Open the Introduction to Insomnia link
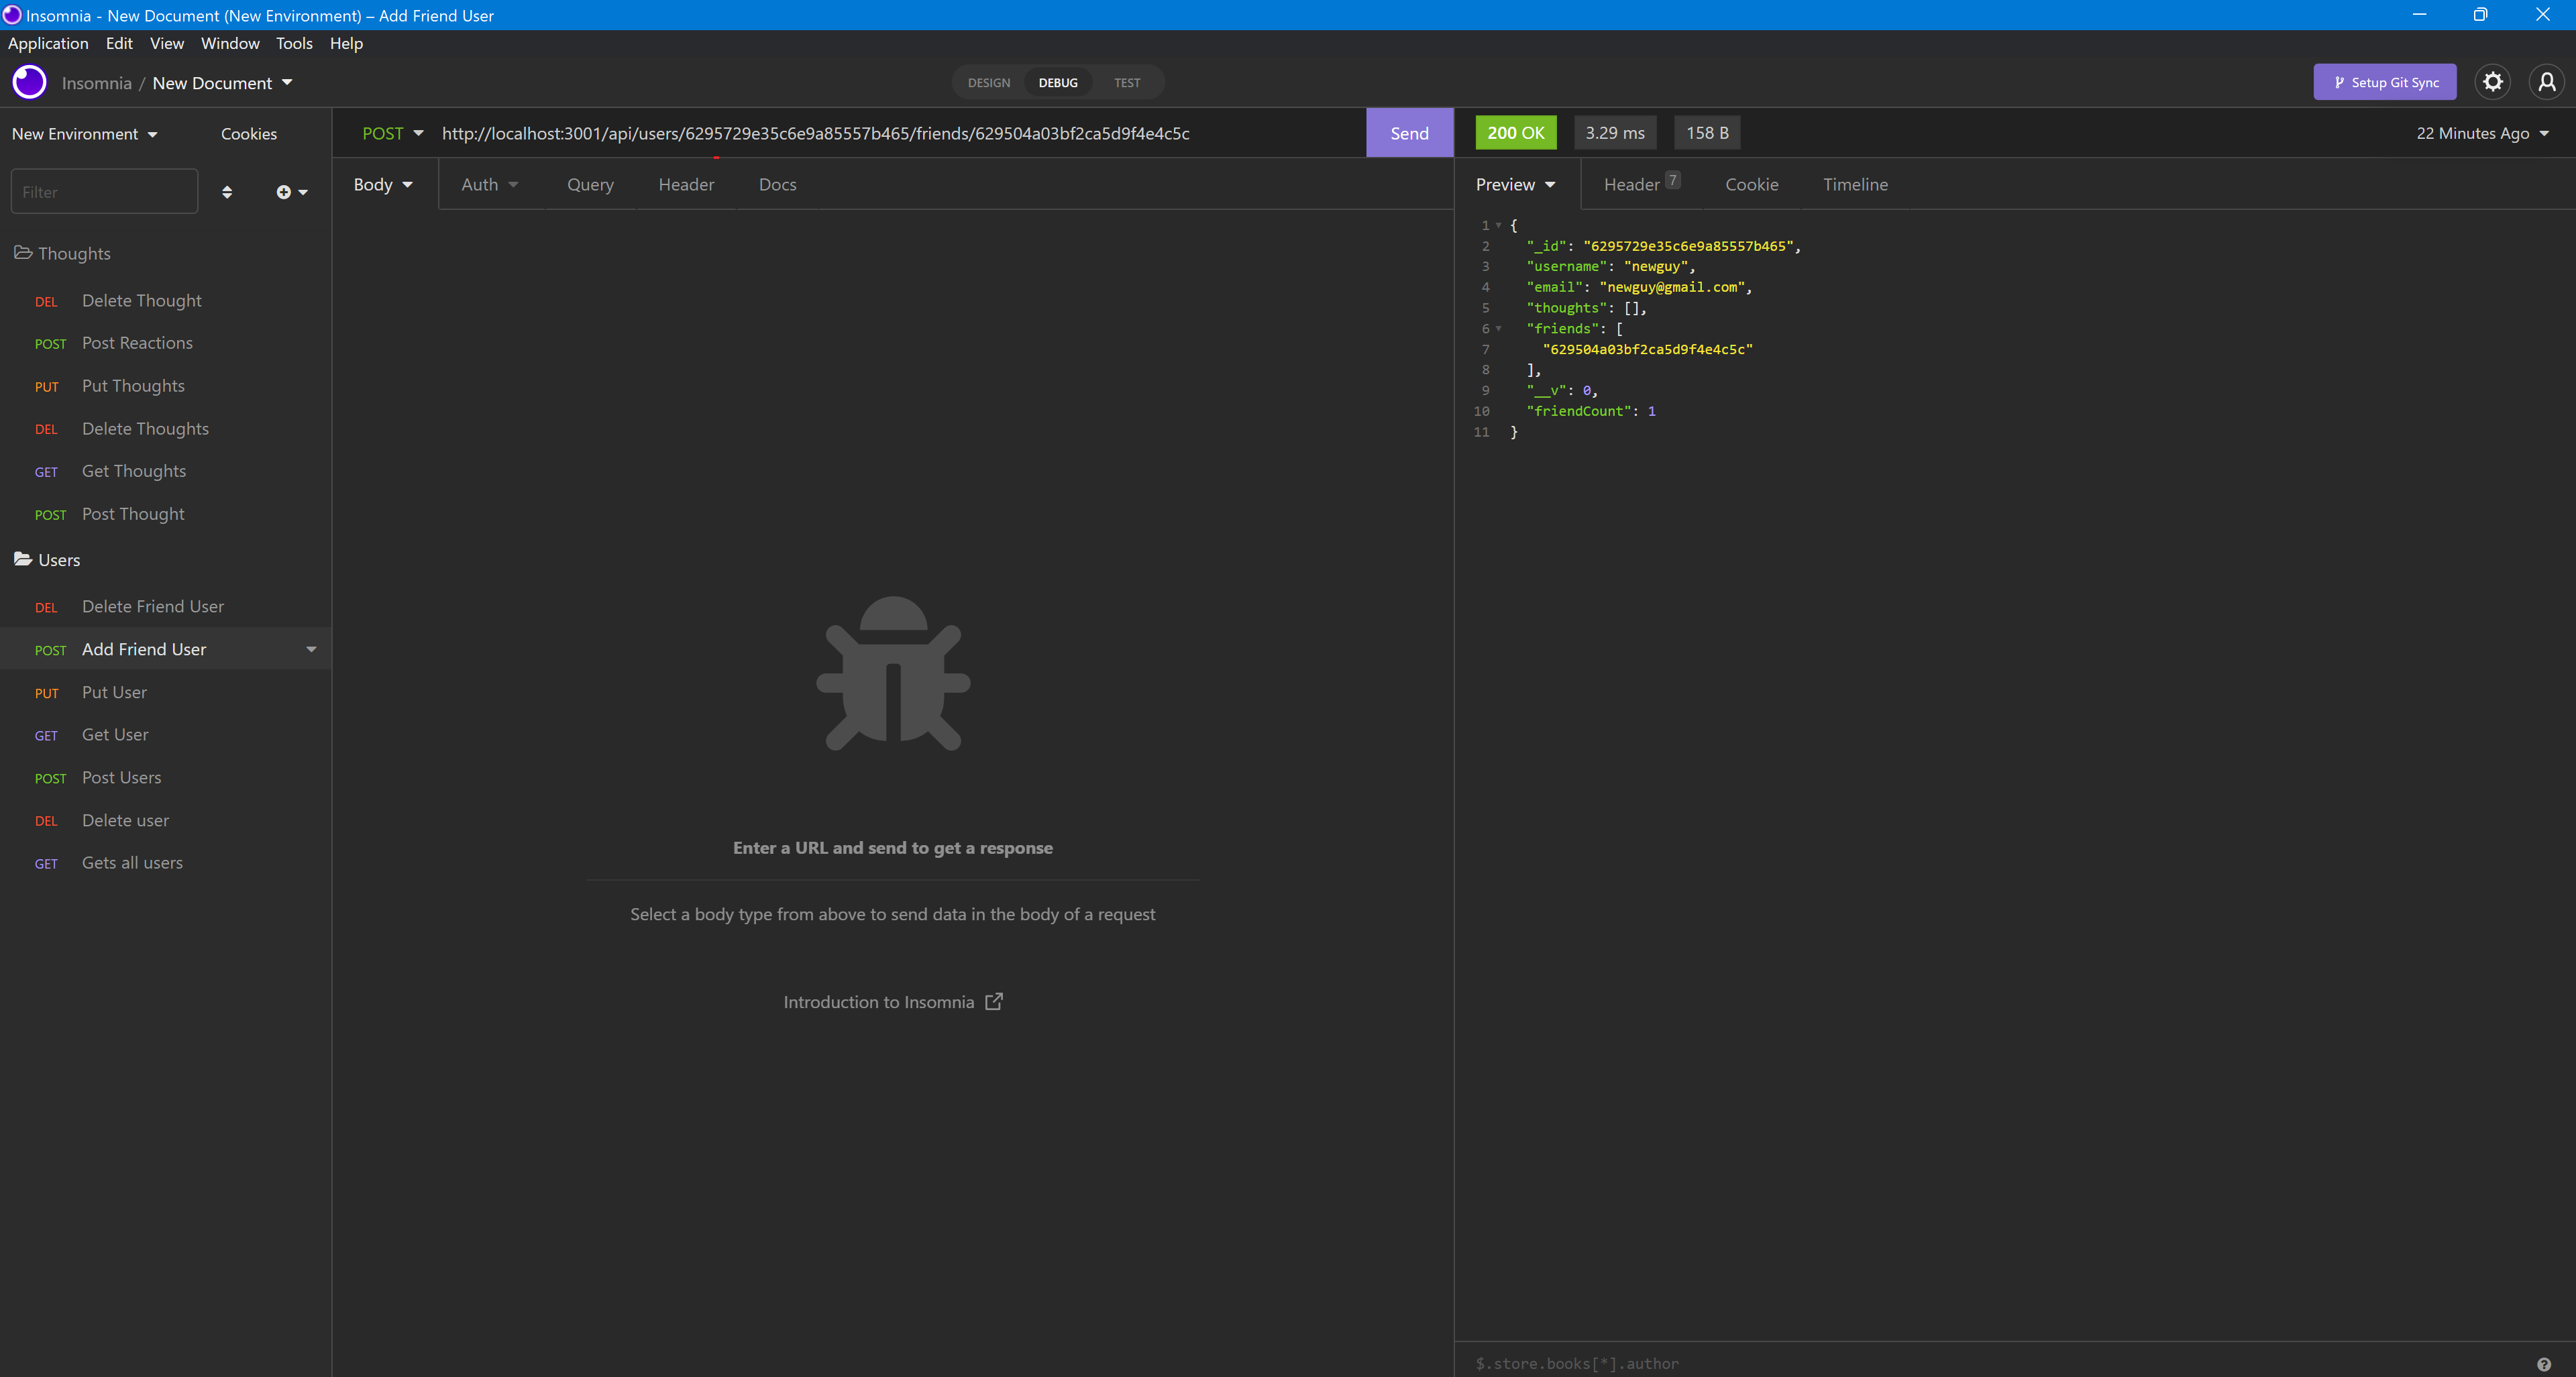 click(x=893, y=1001)
